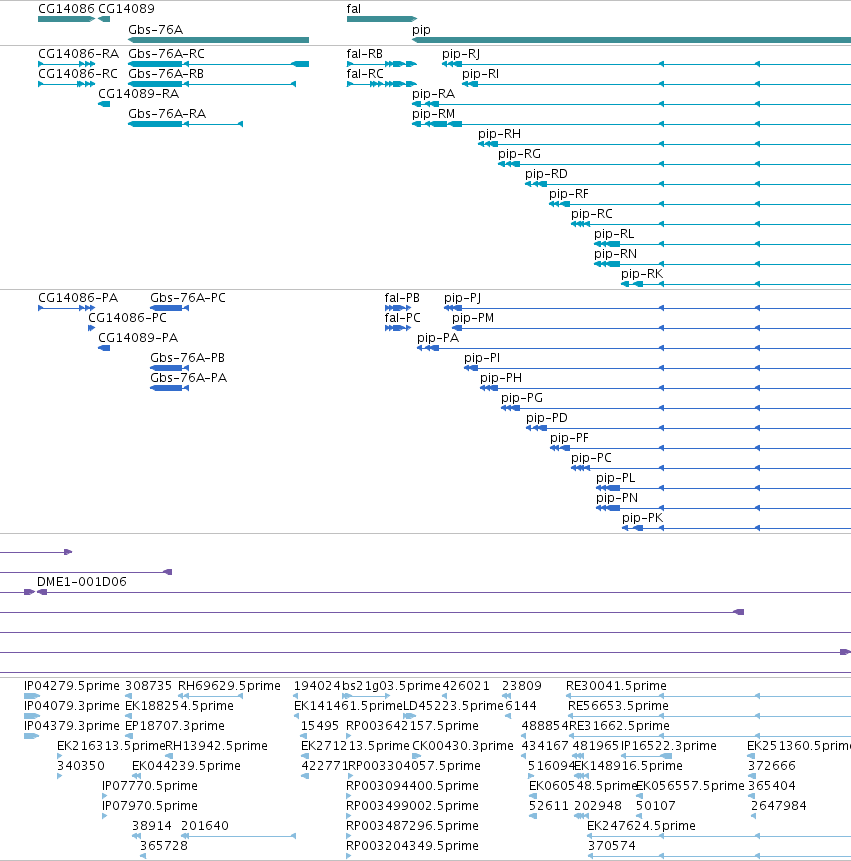Click pip-RF transcript label
This screenshot has height=861, width=851.
point(569,194)
